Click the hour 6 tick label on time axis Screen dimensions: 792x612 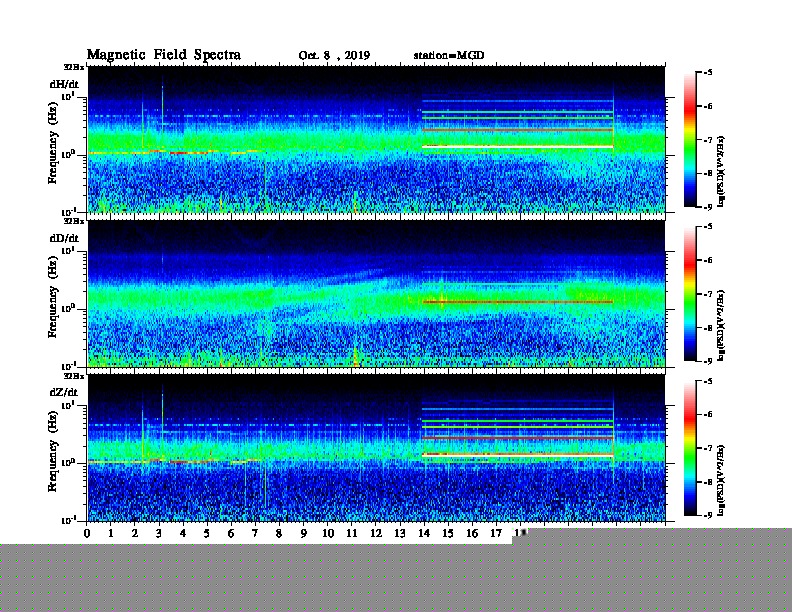pos(231,533)
